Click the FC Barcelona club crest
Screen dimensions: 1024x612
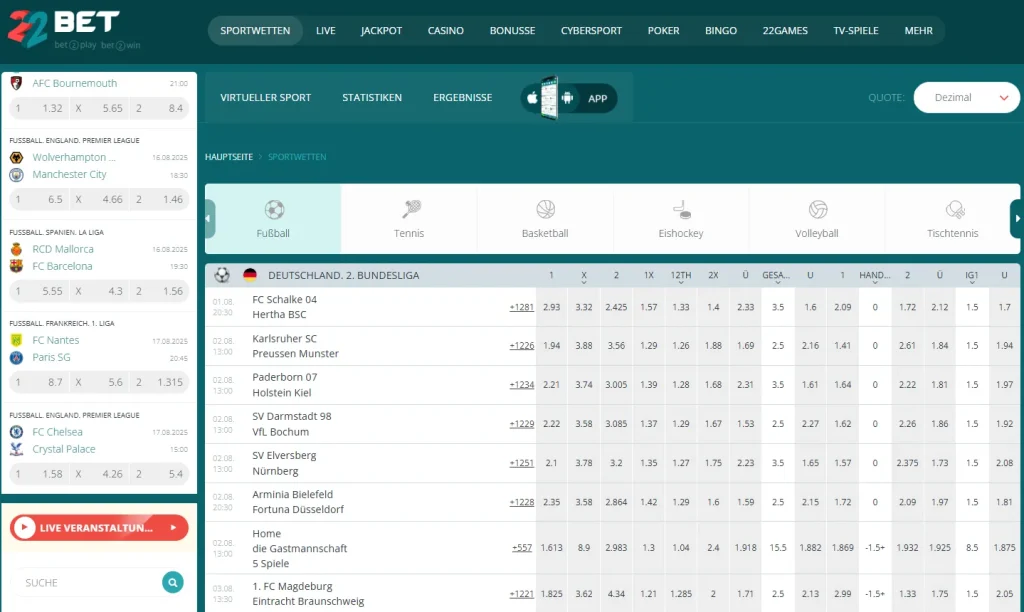pyautogui.click(x=16, y=266)
